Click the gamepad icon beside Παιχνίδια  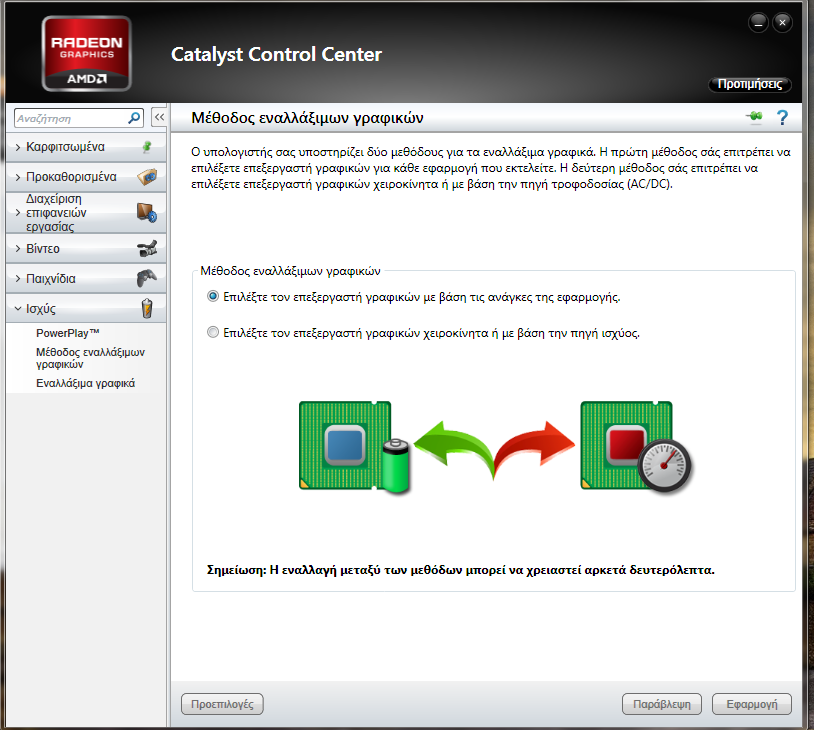click(147, 278)
